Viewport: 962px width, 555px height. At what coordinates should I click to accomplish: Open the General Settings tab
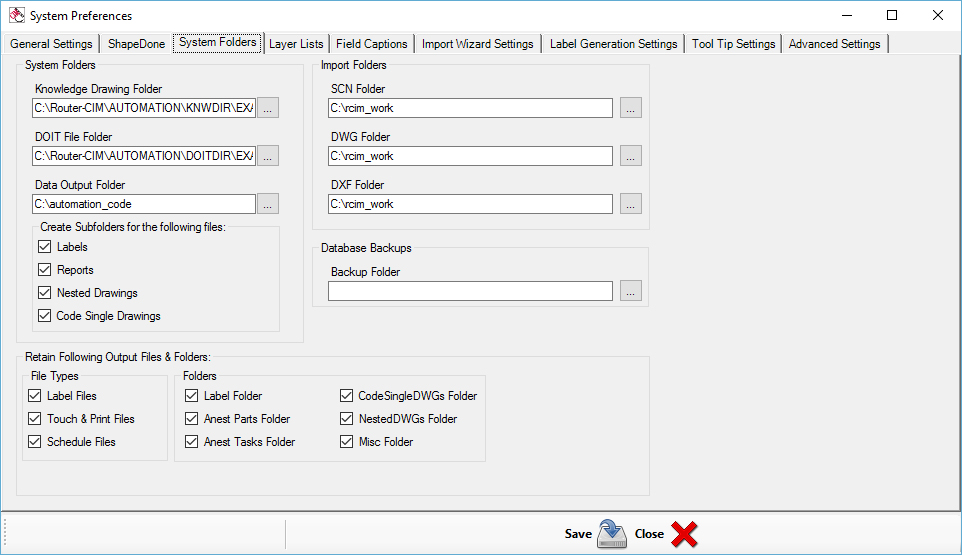pyautogui.click(x=51, y=44)
